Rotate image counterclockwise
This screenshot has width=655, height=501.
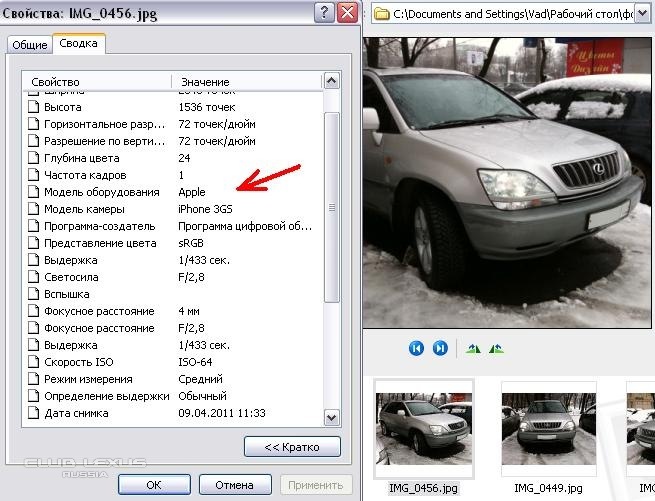click(496, 348)
